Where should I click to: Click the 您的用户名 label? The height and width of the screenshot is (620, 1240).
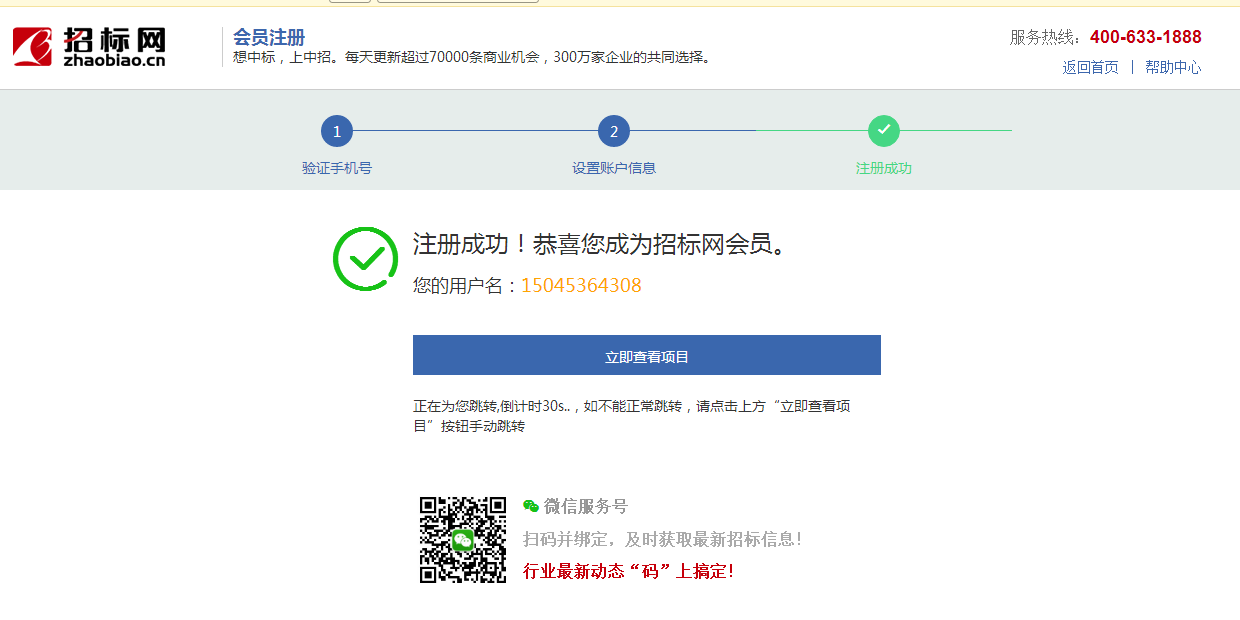tap(466, 285)
